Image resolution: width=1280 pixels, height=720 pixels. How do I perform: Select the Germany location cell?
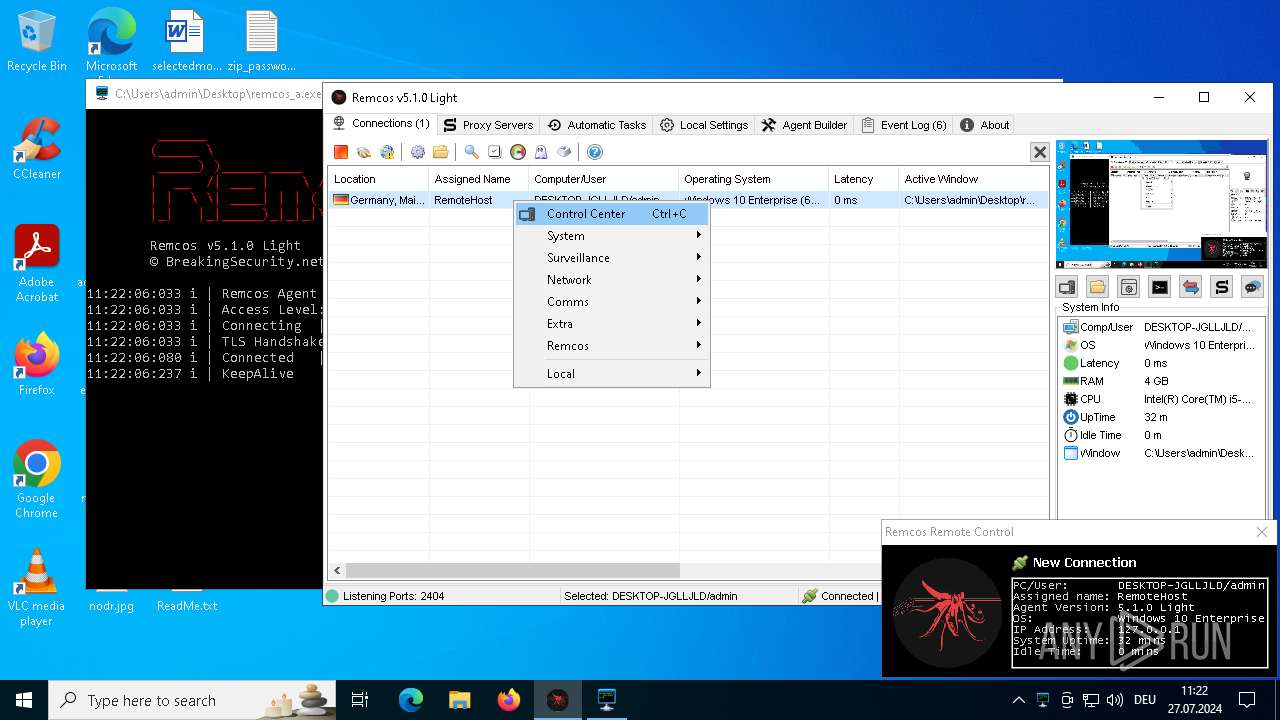coord(379,200)
